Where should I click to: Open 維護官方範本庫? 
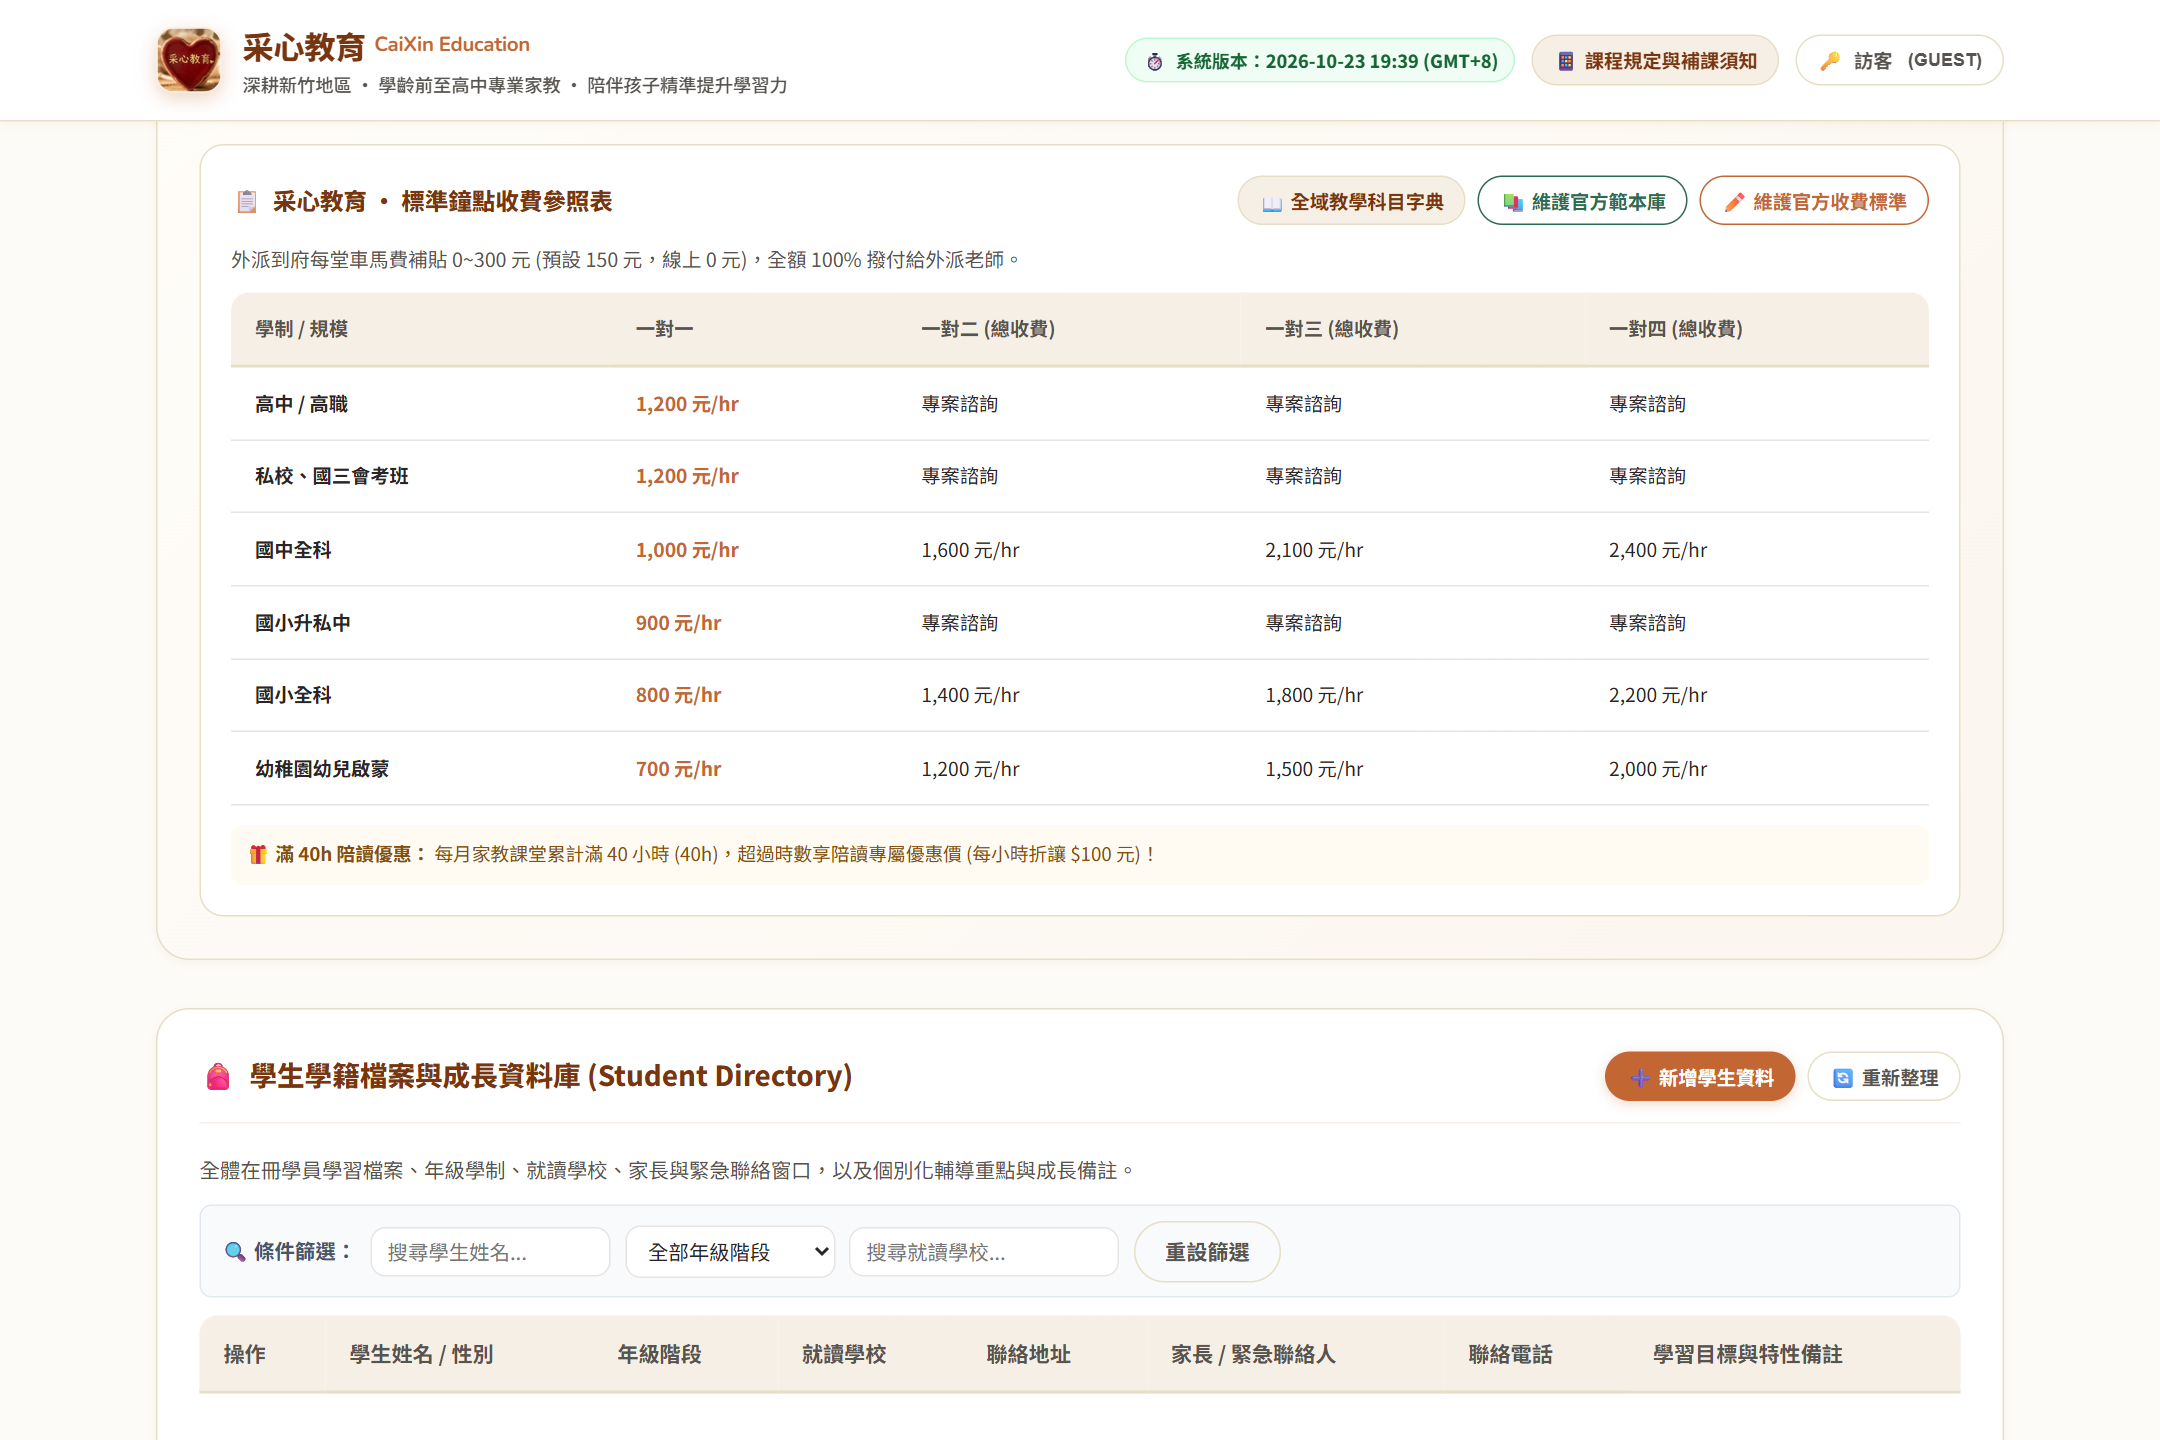(1582, 201)
